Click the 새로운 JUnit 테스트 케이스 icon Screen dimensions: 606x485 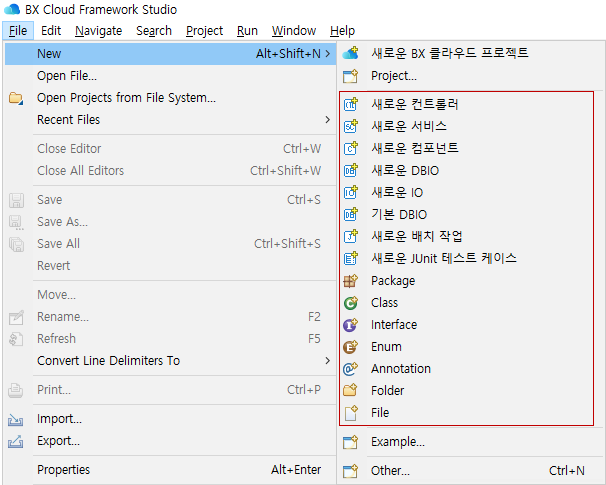350,258
